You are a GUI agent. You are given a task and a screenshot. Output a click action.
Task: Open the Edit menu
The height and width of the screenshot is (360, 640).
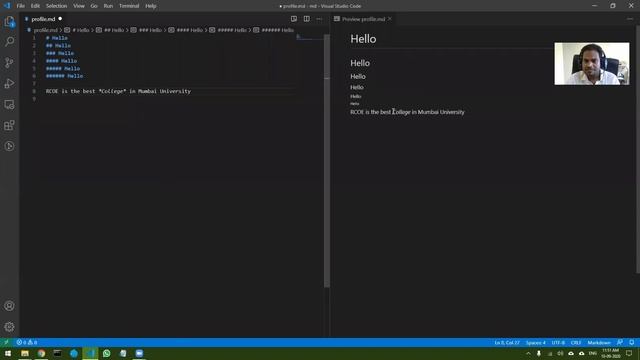36,6
